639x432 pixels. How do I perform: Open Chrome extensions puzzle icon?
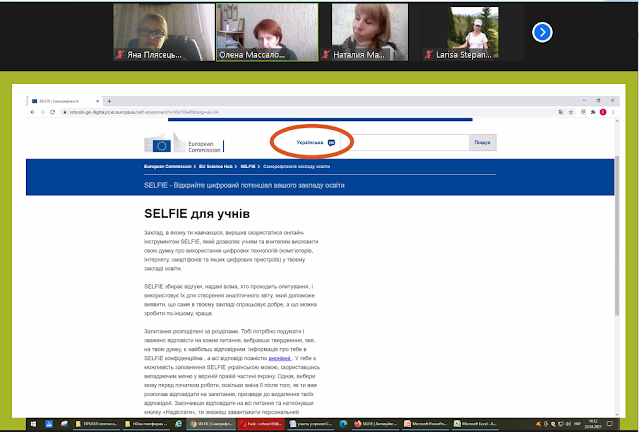click(593, 112)
